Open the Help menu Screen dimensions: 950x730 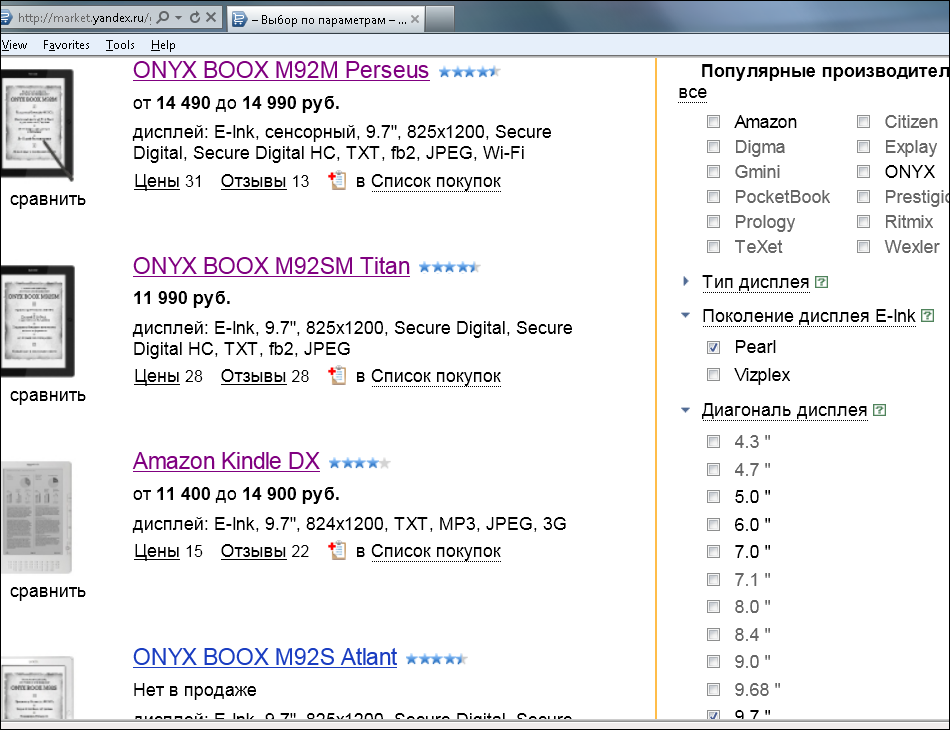[163, 45]
